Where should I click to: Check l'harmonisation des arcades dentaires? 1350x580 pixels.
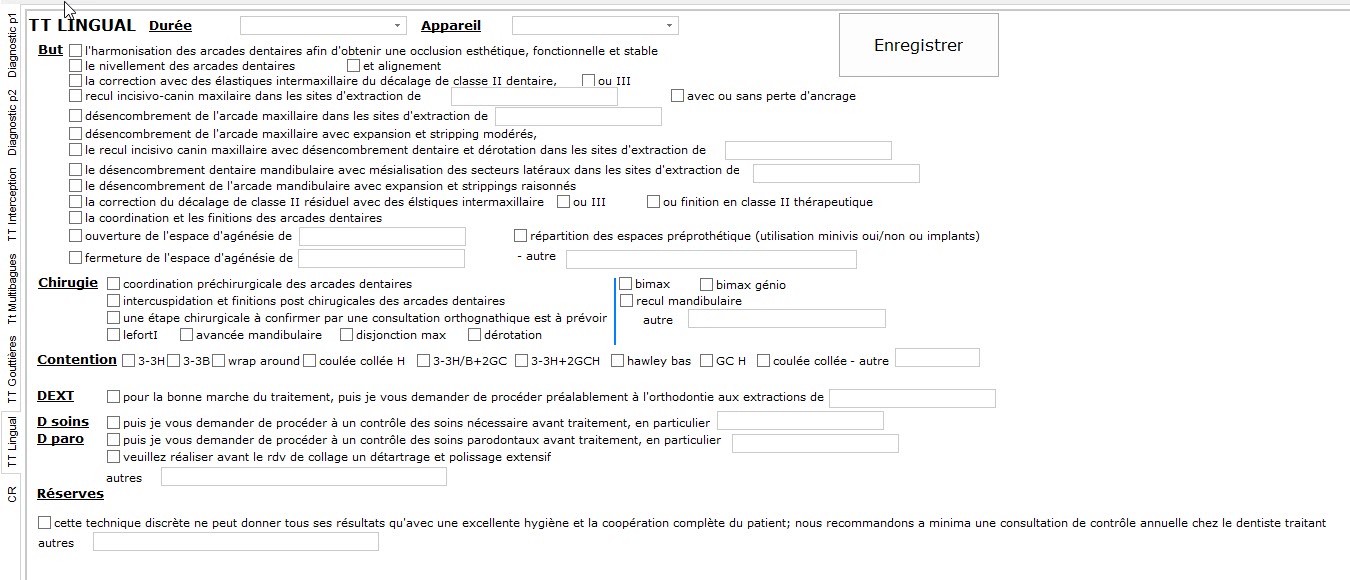pyautogui.click(x=76, y=49)
